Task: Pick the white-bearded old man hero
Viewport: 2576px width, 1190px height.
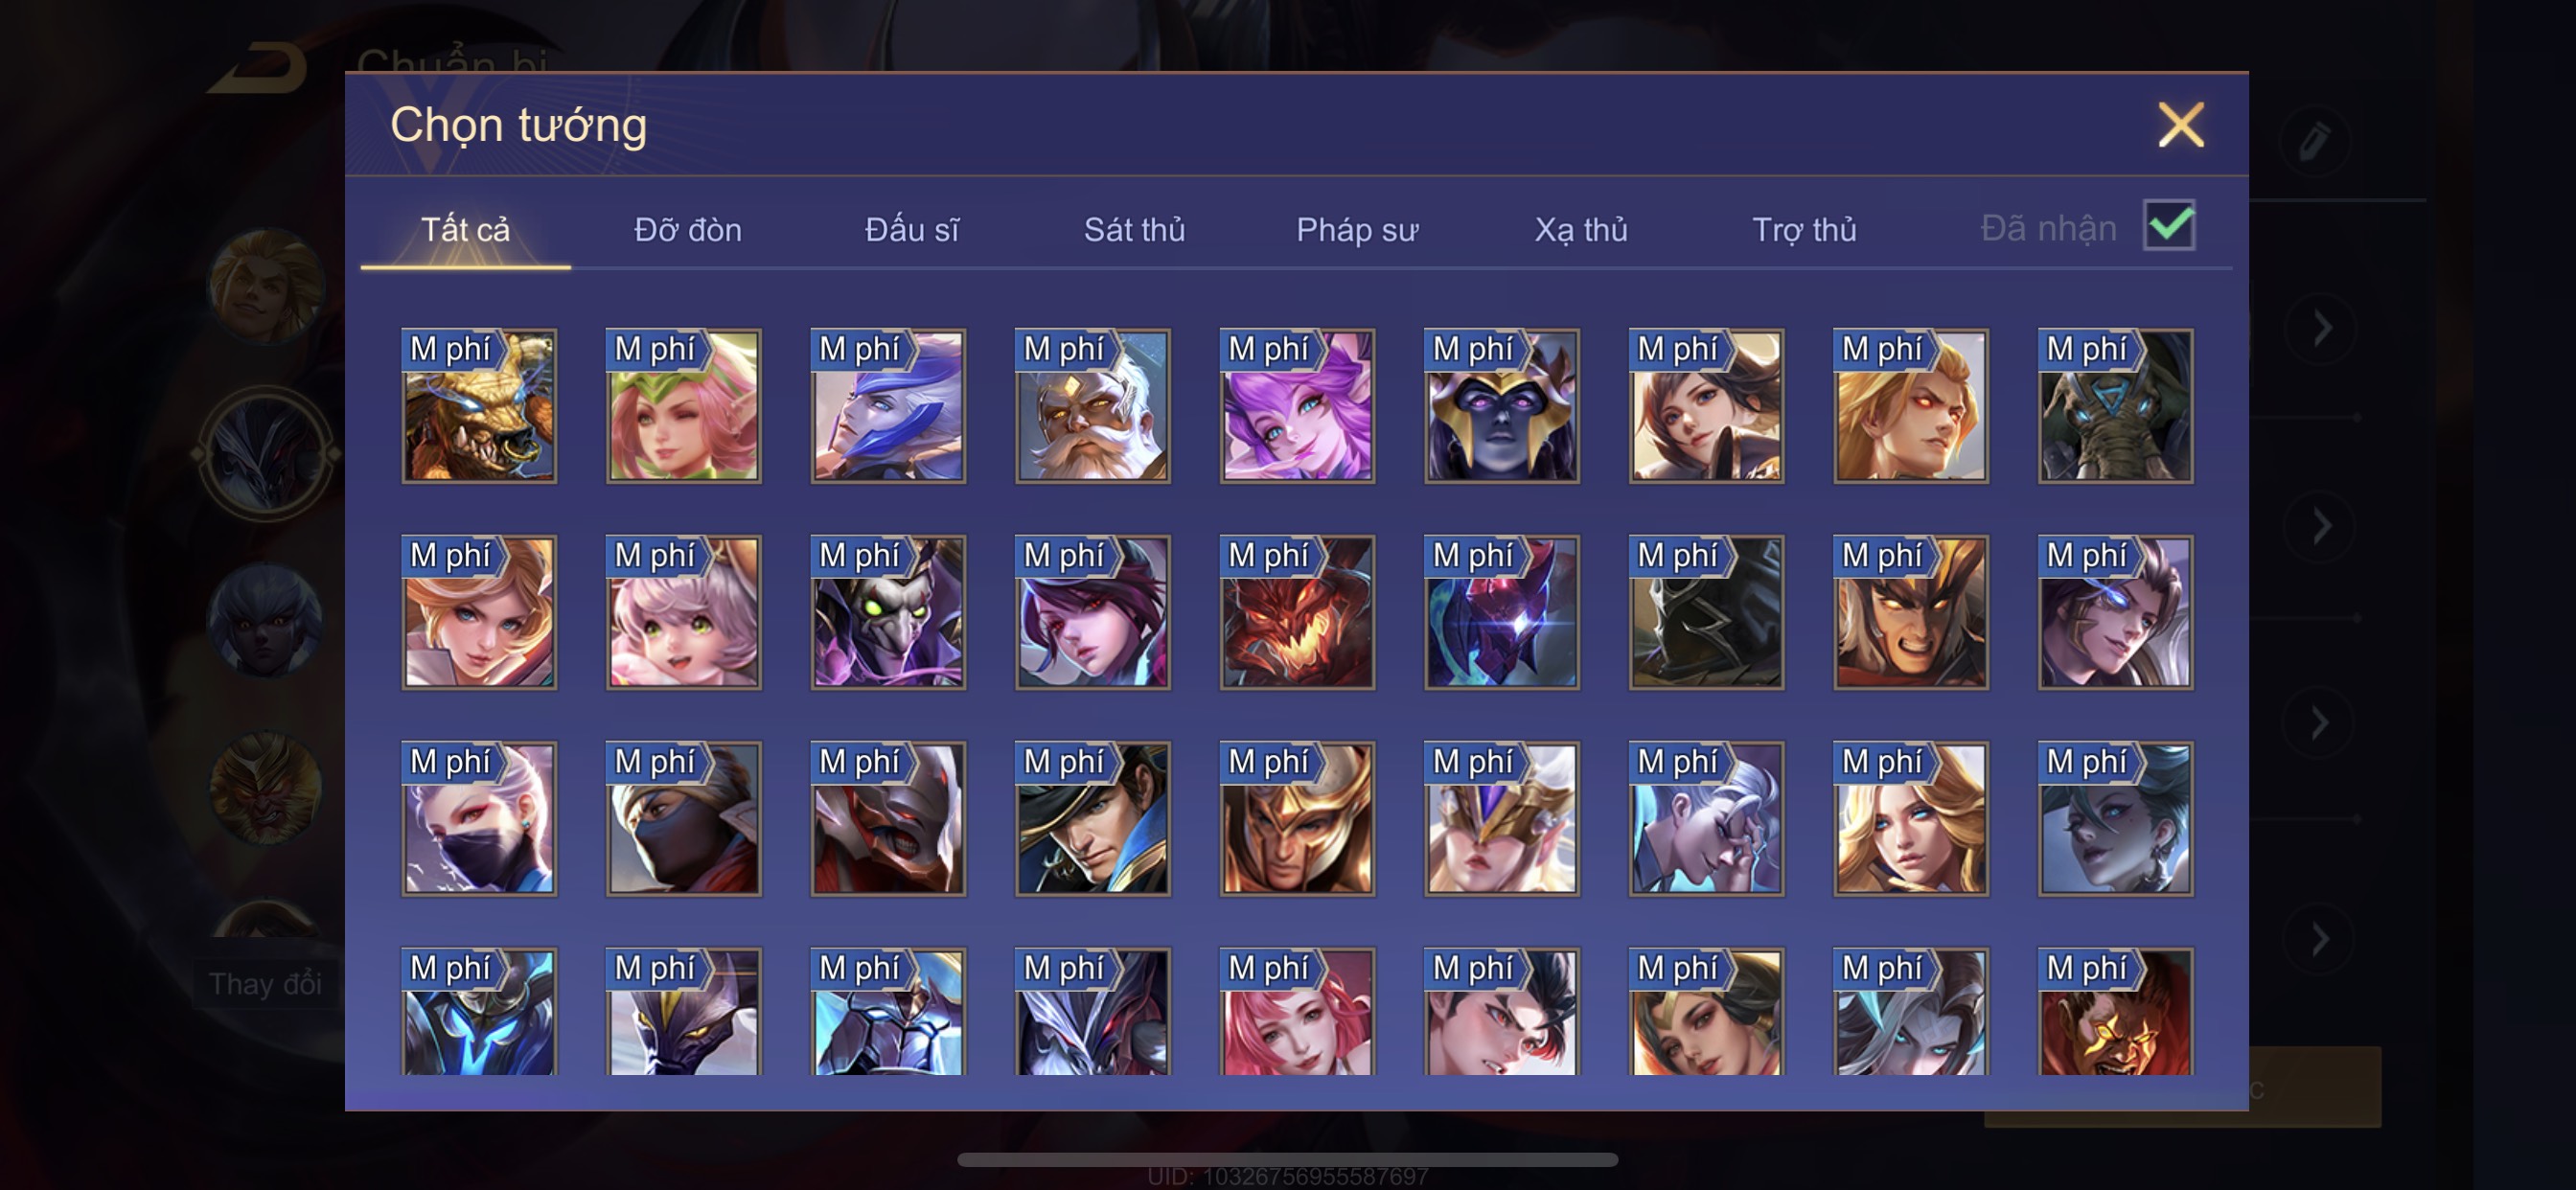Action: [x=1093, y=406]
